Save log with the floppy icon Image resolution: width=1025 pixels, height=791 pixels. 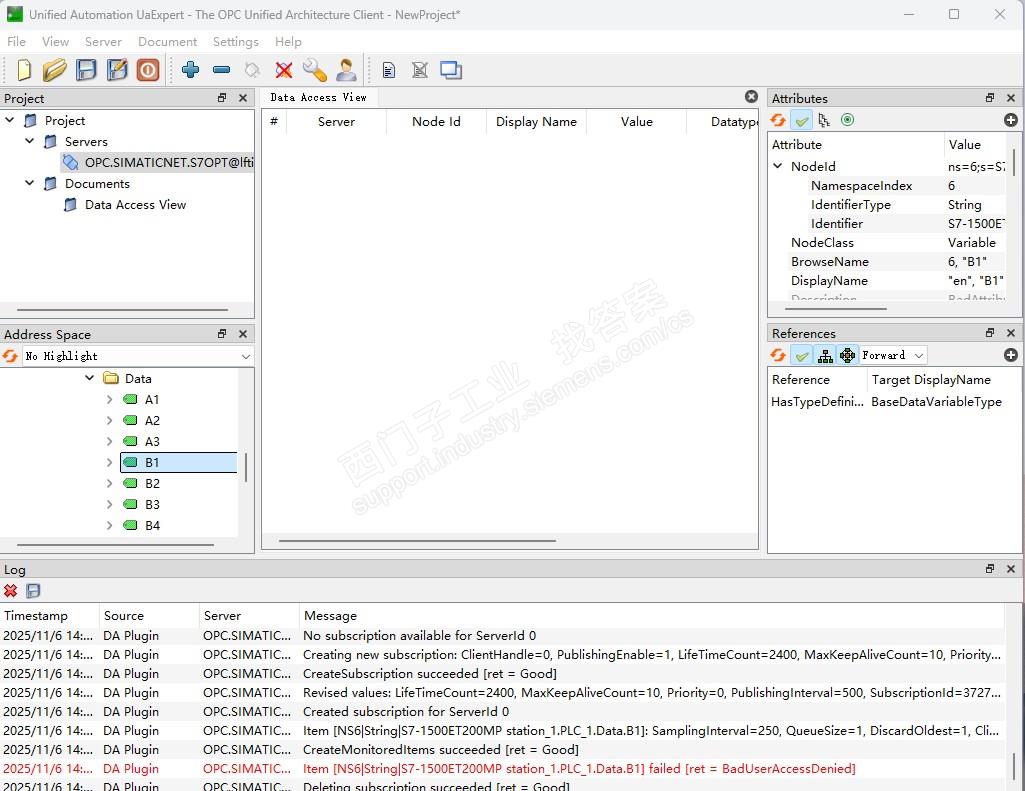pyautogui.click(x=33, y=591)
